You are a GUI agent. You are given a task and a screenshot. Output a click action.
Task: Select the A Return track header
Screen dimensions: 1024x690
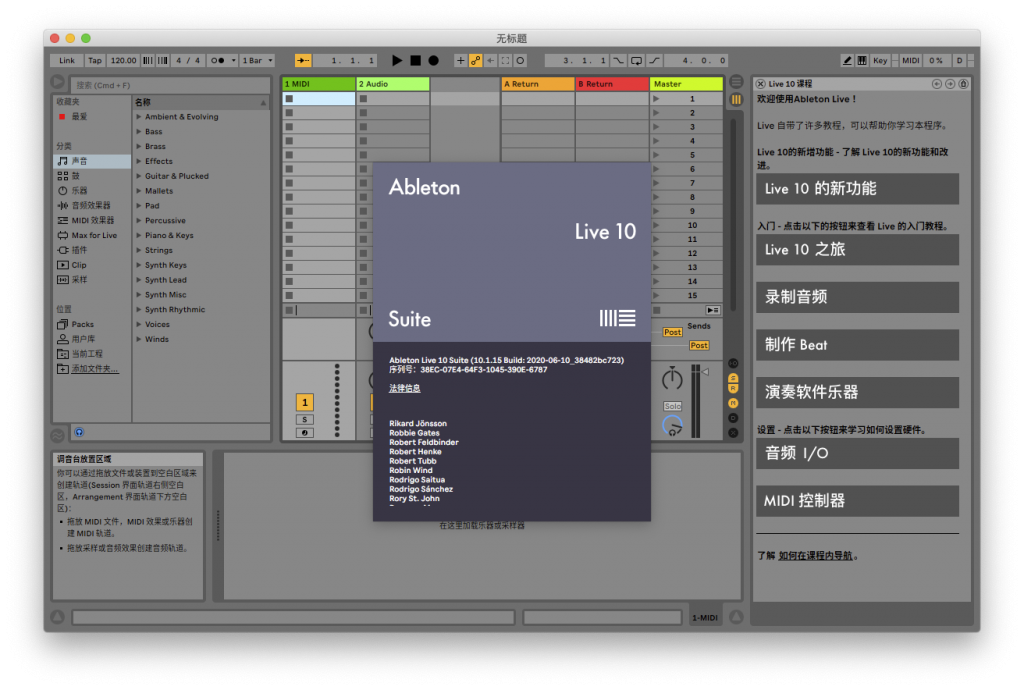[537, 84]
